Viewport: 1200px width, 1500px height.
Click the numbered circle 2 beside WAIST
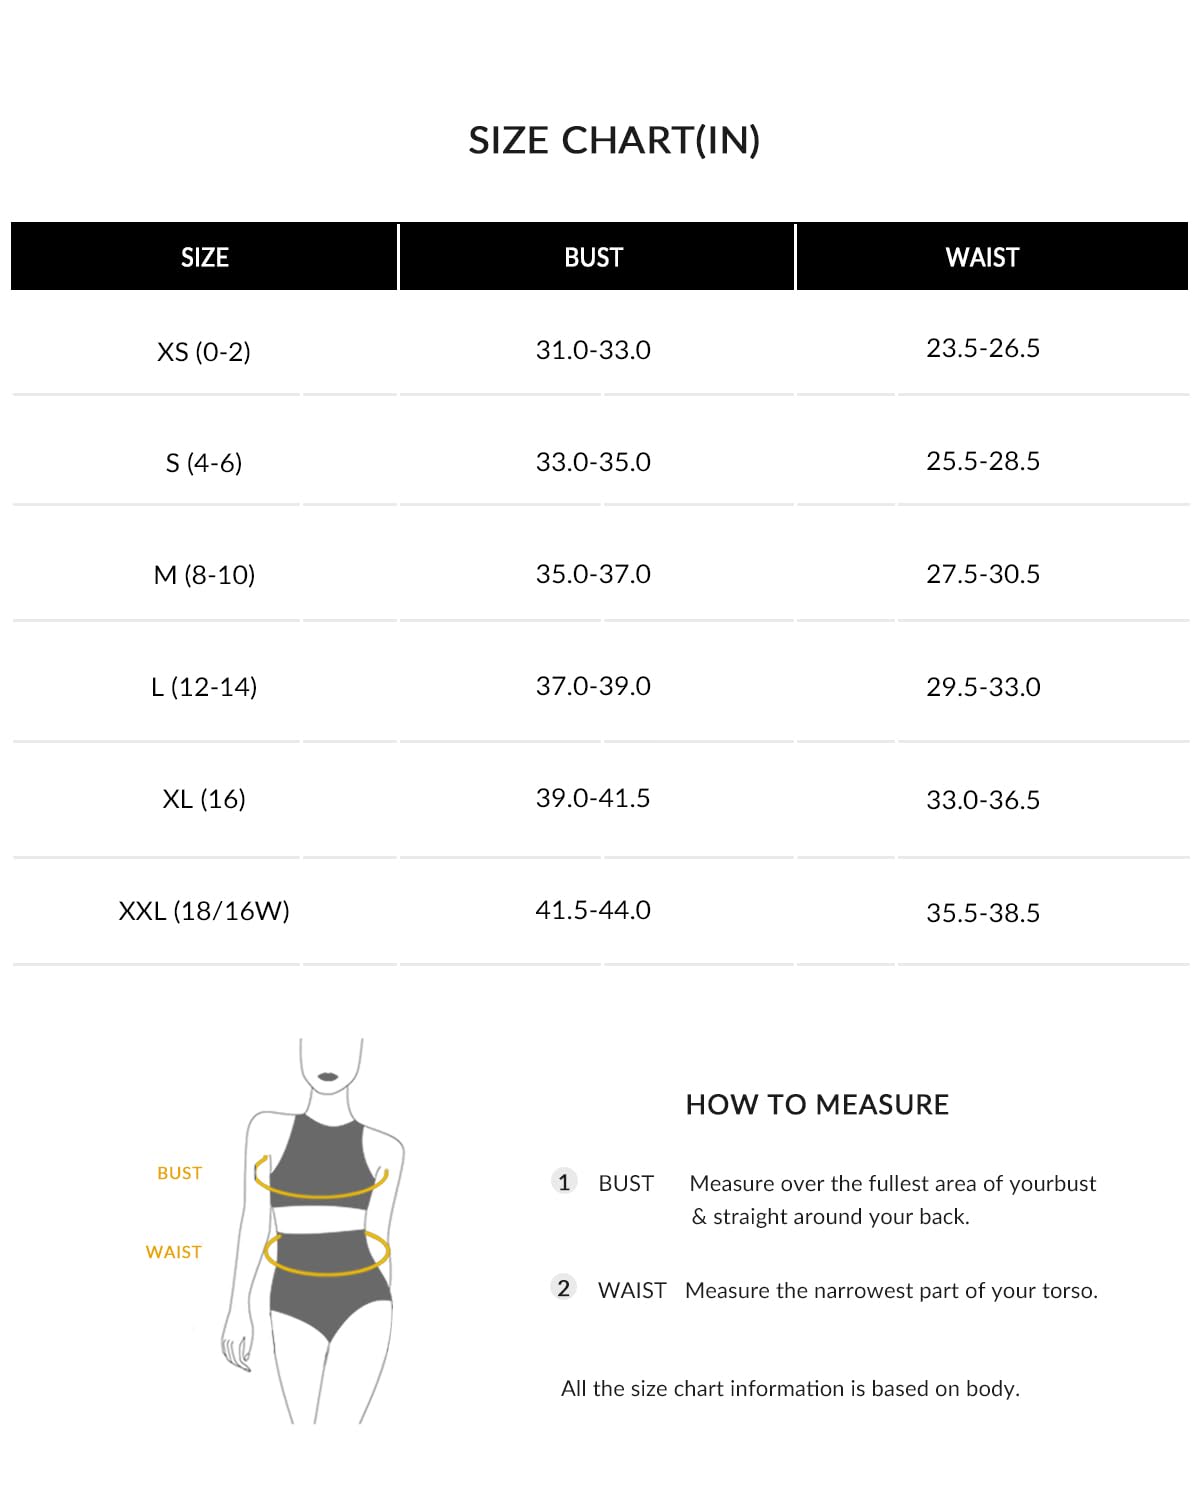pos(564,1288)
